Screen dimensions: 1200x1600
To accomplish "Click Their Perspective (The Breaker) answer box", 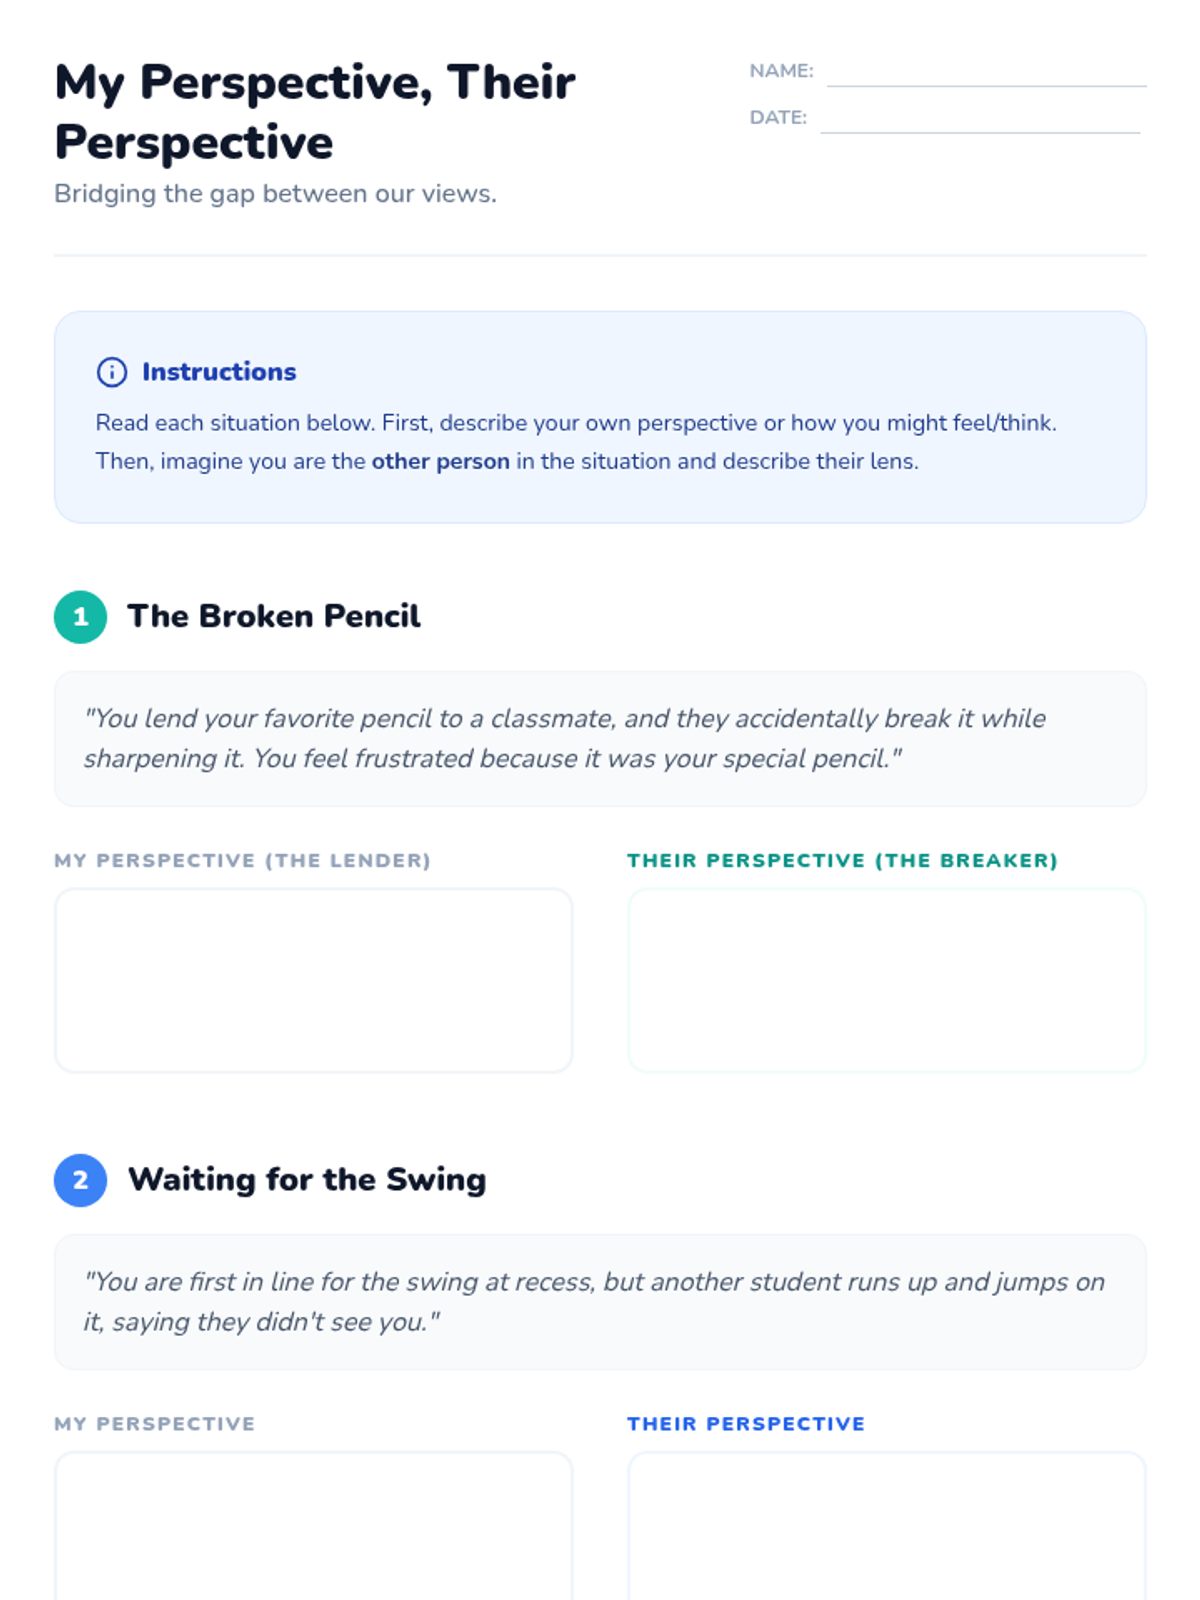I will (886, 980).
